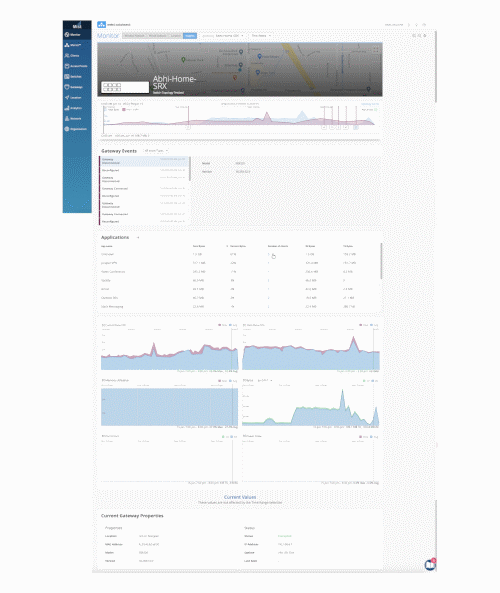Toggle the pink series in the top timeline legend
Screen dimensions: 500x593
[130, 110]
